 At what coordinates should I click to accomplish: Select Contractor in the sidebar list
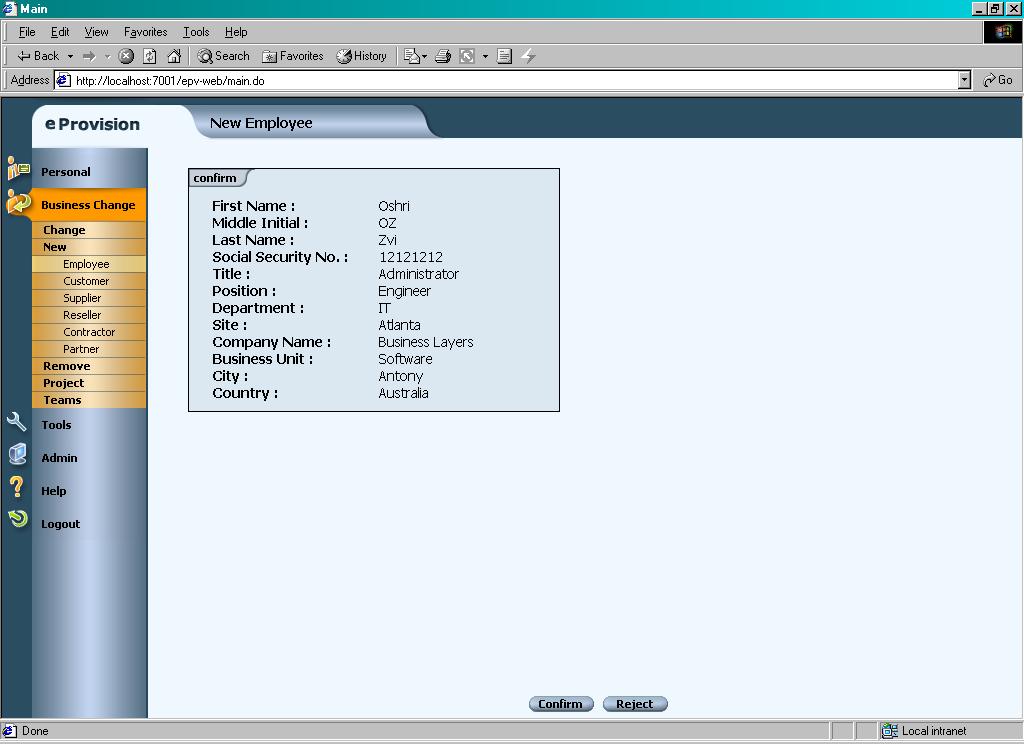pyautogui.click(x=89, y=332)
